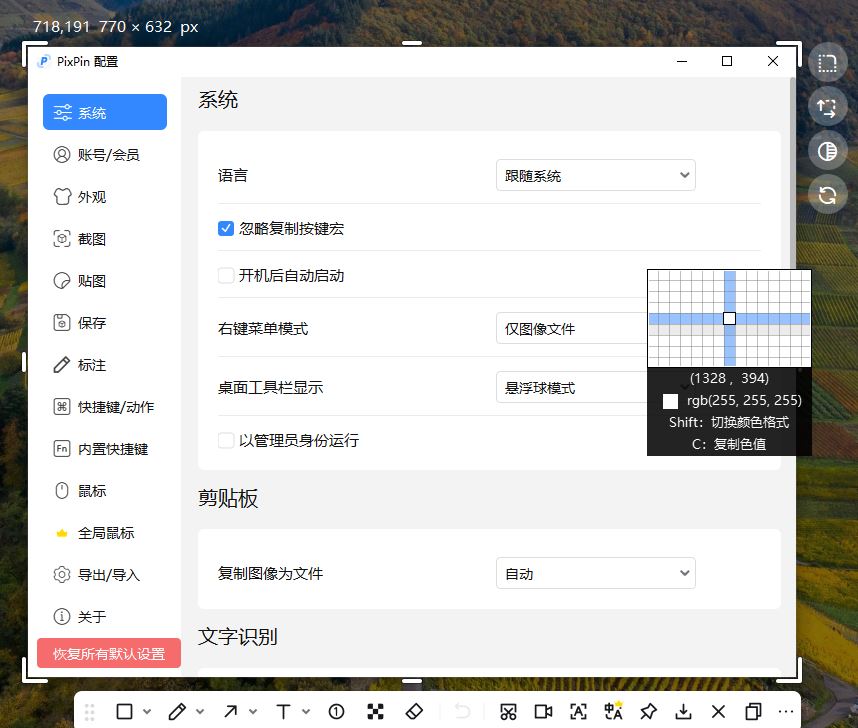Copy the screenshot to clipboard

point(752,711)
